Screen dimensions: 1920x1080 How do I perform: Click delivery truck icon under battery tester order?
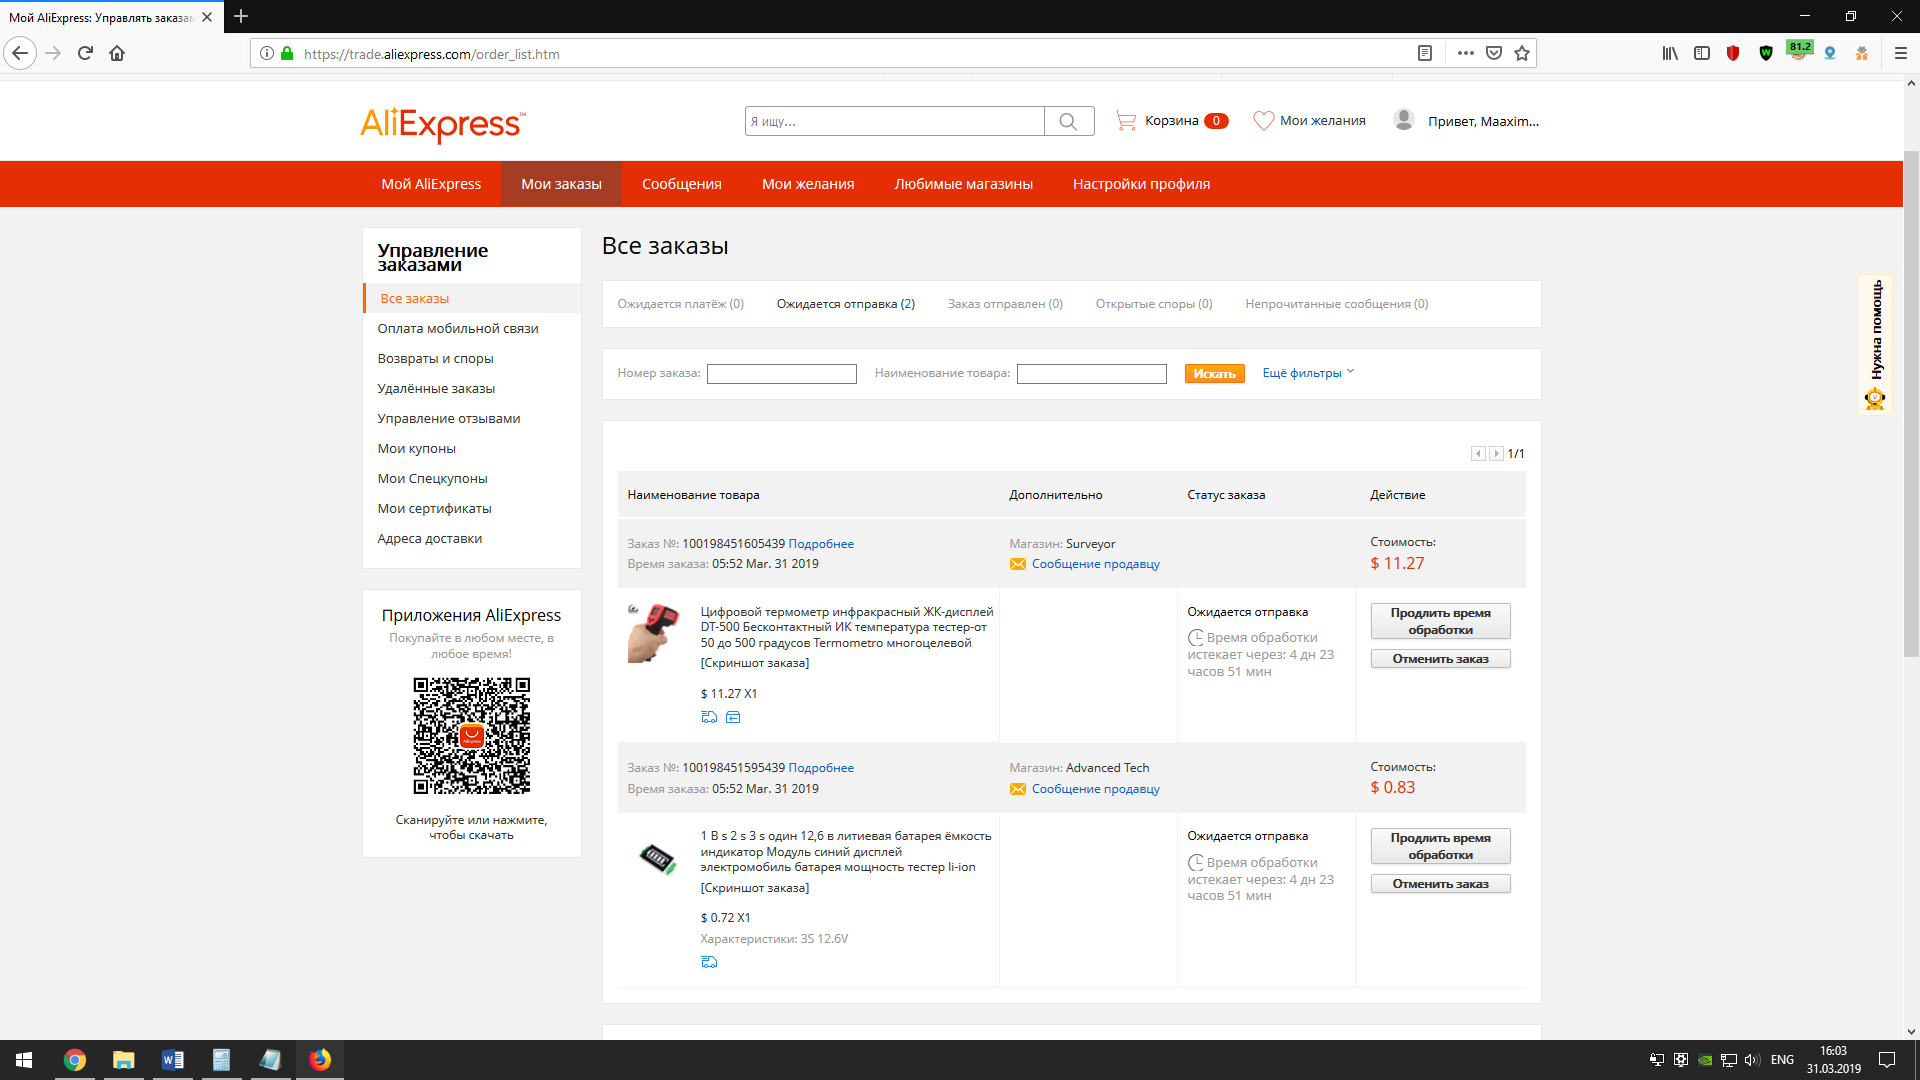pyautogui.click(x=709, y=962)
